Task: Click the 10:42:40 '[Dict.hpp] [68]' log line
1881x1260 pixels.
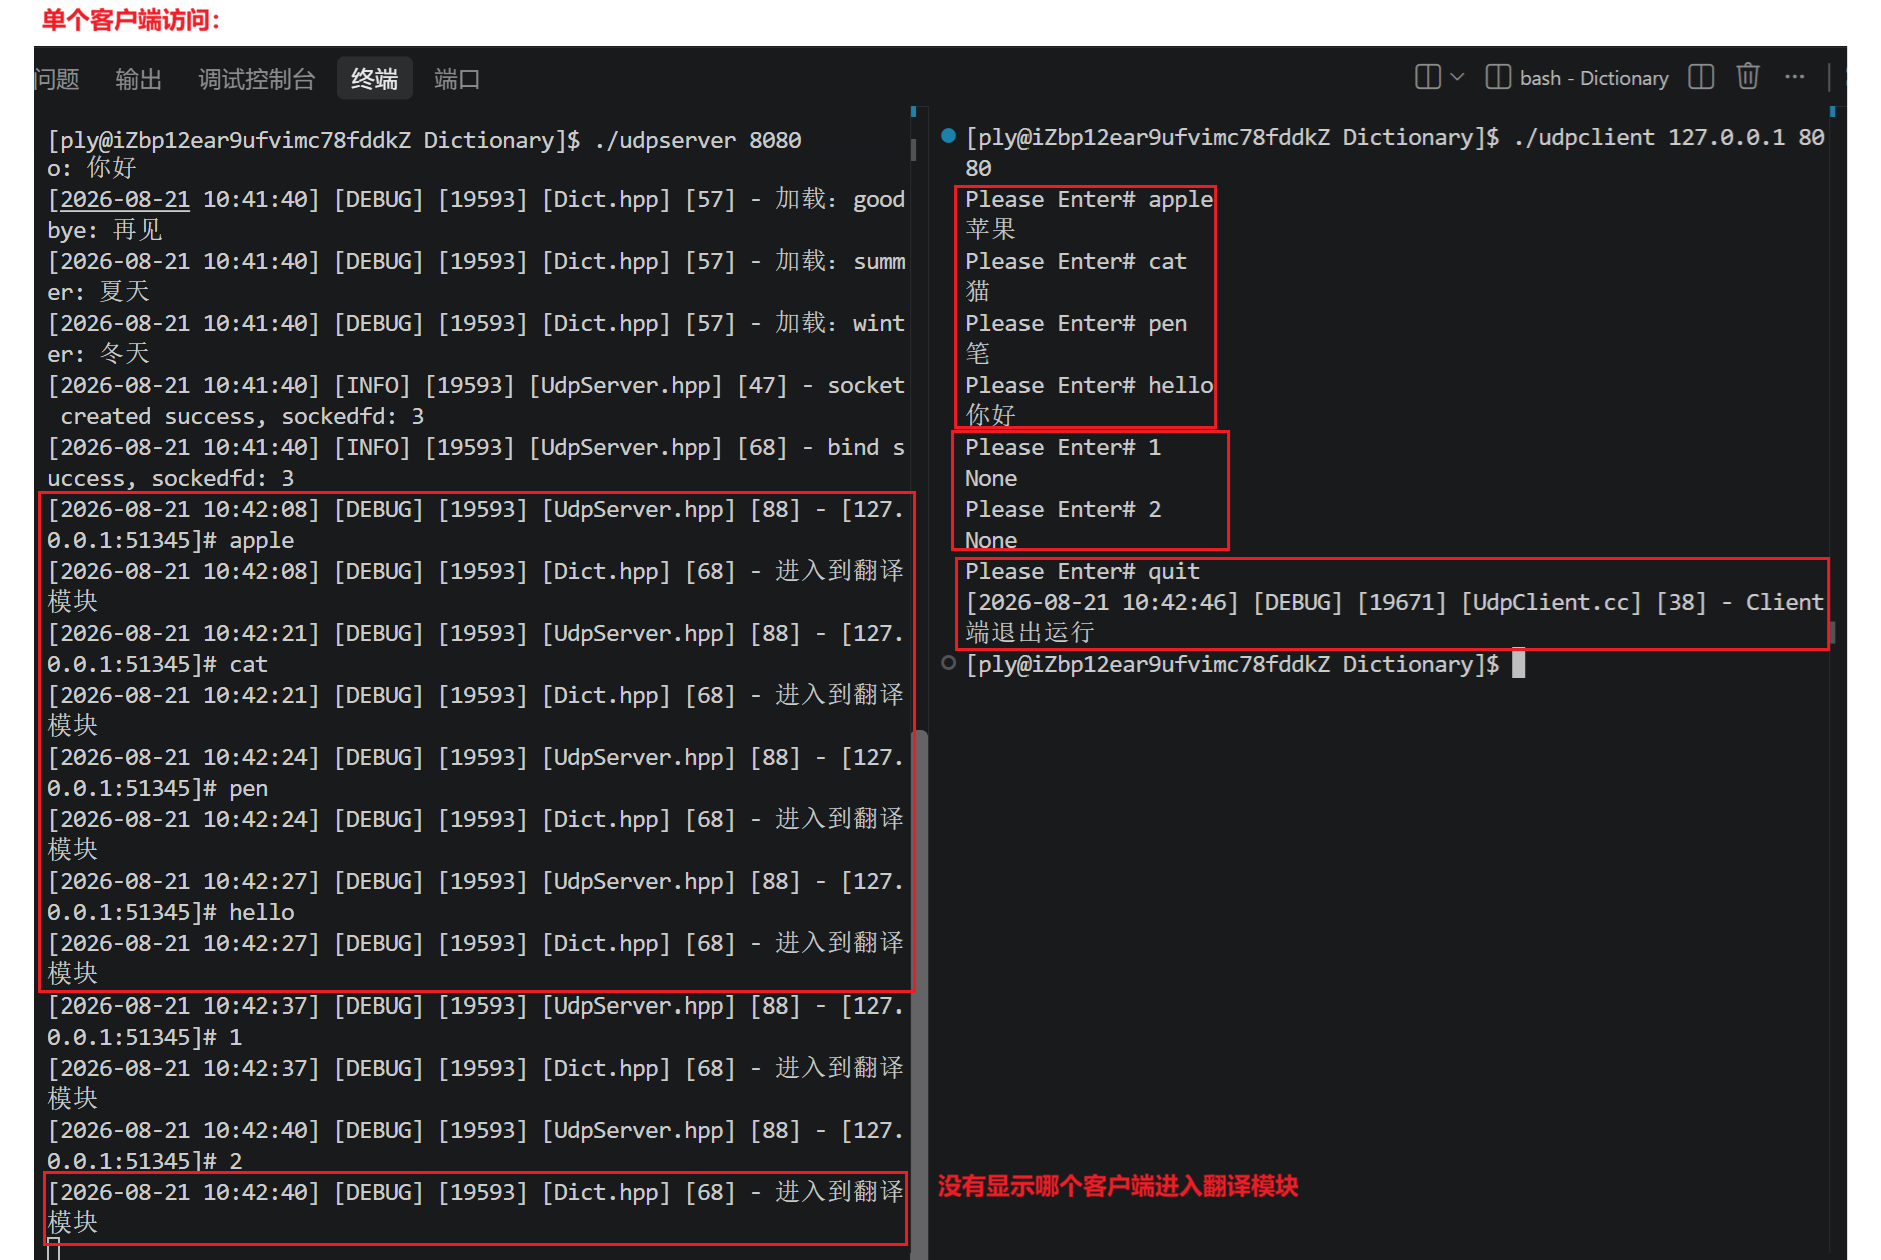Action: (476, 1192)
